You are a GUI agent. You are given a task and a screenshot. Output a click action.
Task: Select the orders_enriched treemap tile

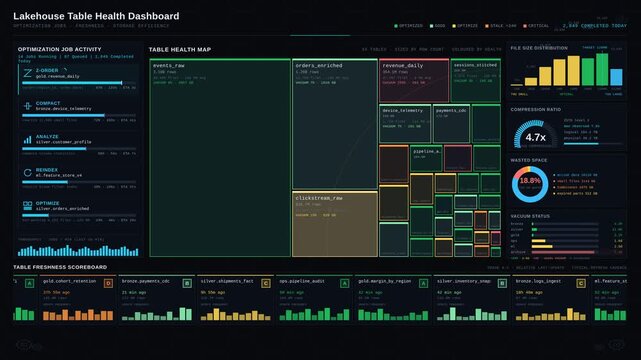point(335,124)
